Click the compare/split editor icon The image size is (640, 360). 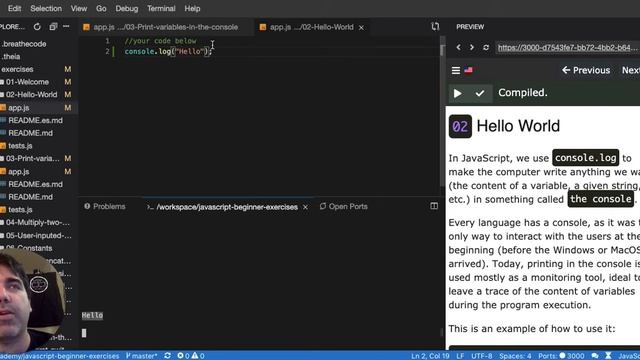pyautogui.click(x=435, y=27)
